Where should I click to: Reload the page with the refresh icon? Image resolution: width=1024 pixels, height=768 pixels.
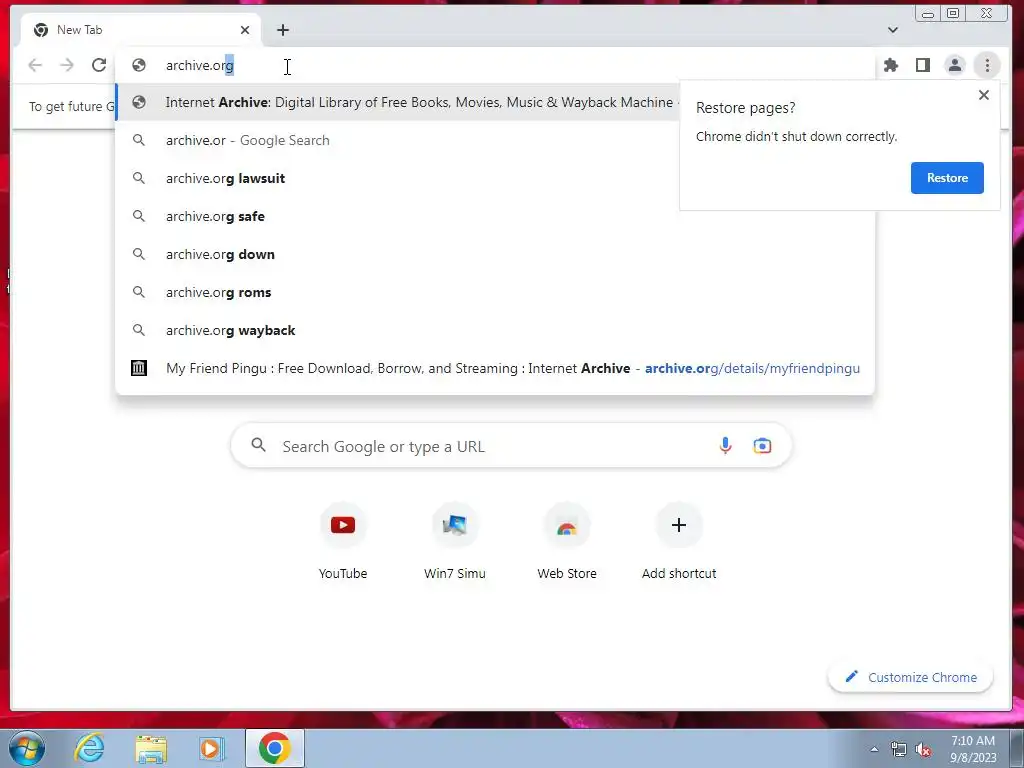99,65
